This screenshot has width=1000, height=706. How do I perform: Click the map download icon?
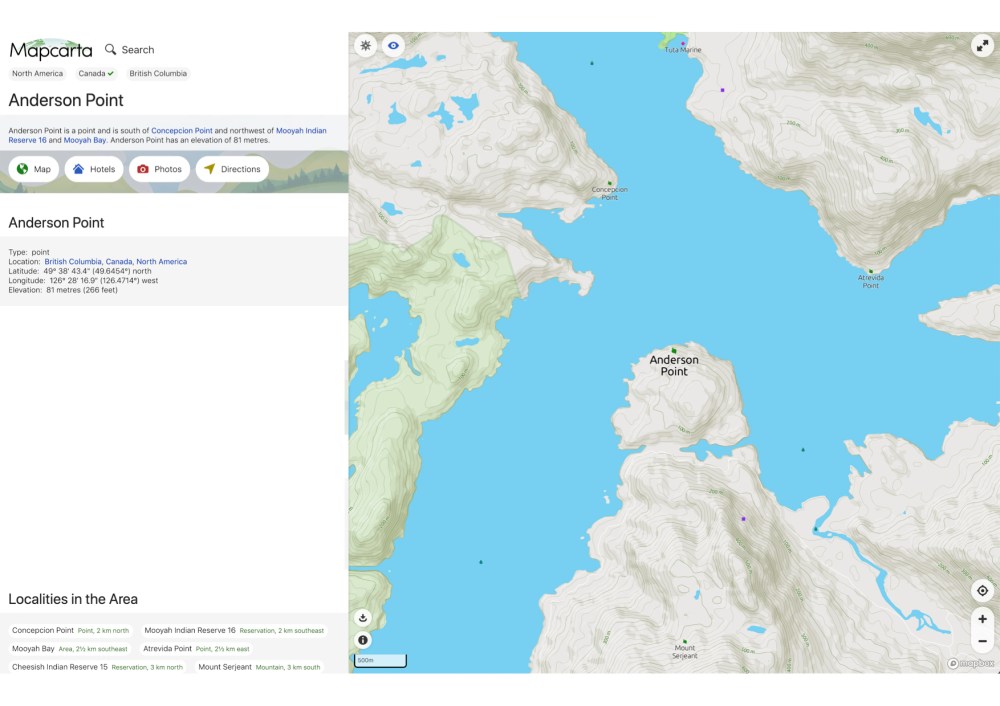pos(363,618)
